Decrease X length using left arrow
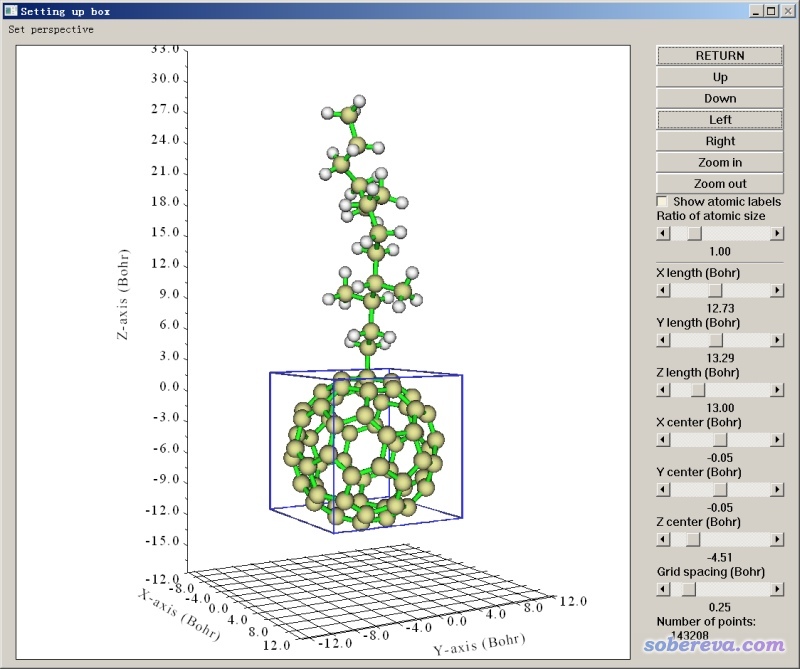The height and width of the screenshot is (669, 800). (x=663, y=290)
